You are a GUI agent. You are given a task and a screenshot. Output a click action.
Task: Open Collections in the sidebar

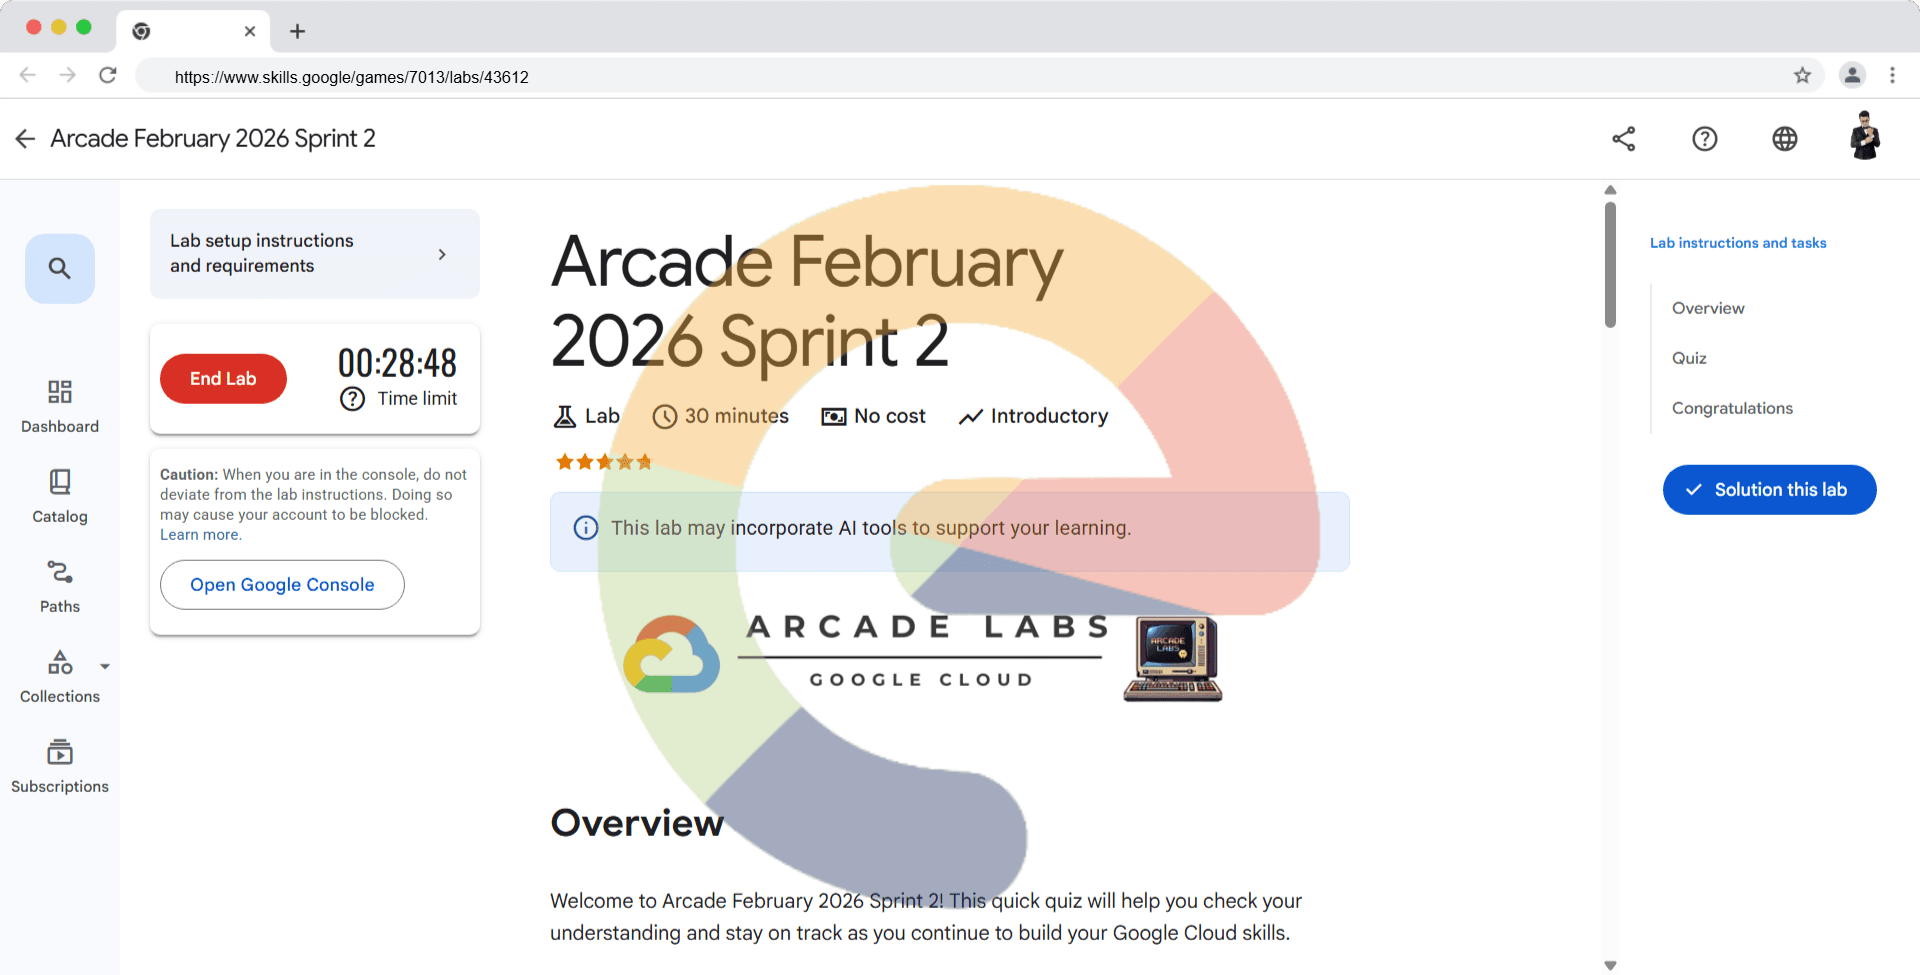point(60,676)
